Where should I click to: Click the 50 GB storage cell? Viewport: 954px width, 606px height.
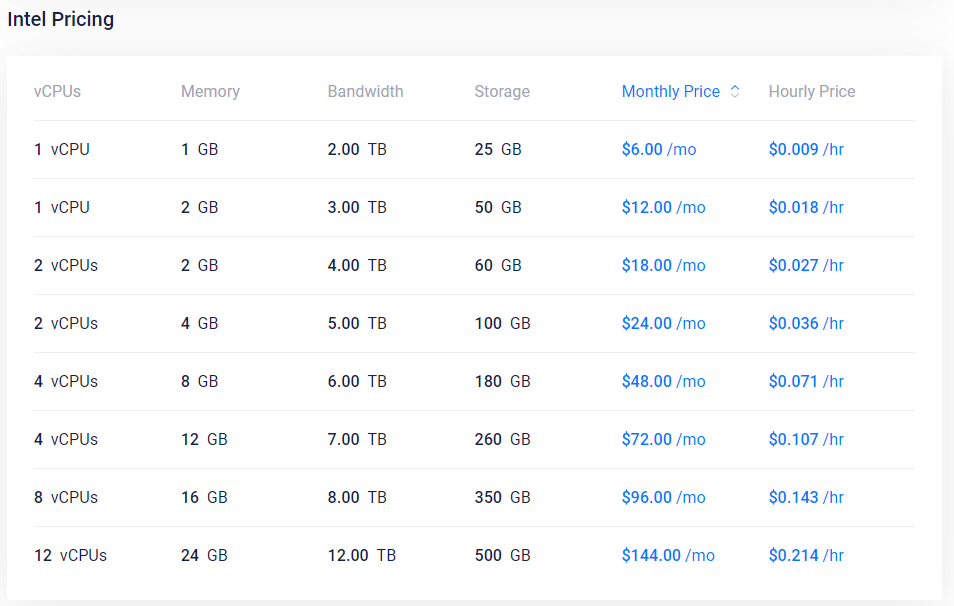(498, 207)
